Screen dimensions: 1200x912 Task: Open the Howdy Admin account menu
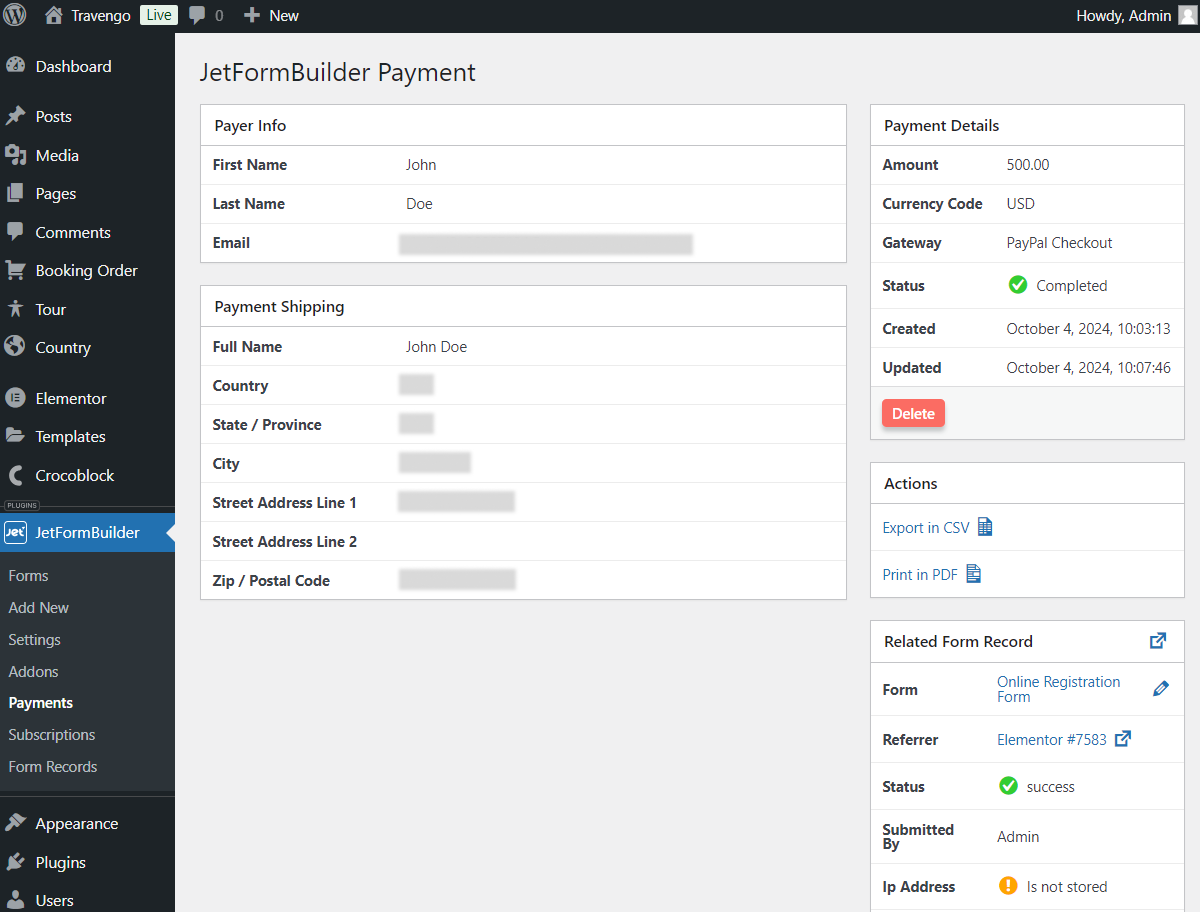point(1123,15)
